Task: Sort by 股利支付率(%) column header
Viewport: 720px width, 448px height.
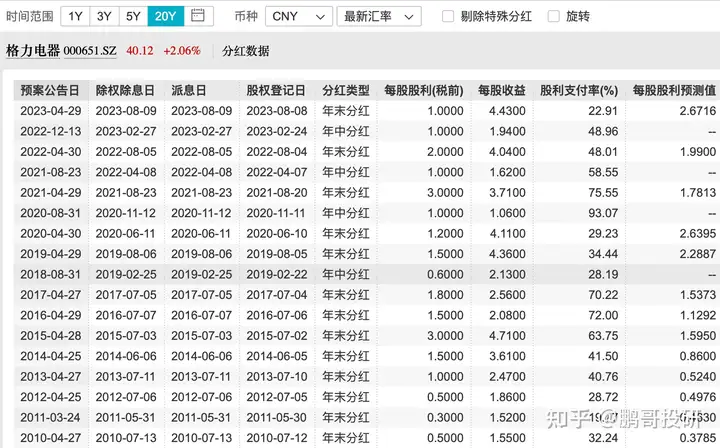Action: click(x=579, y=90)
